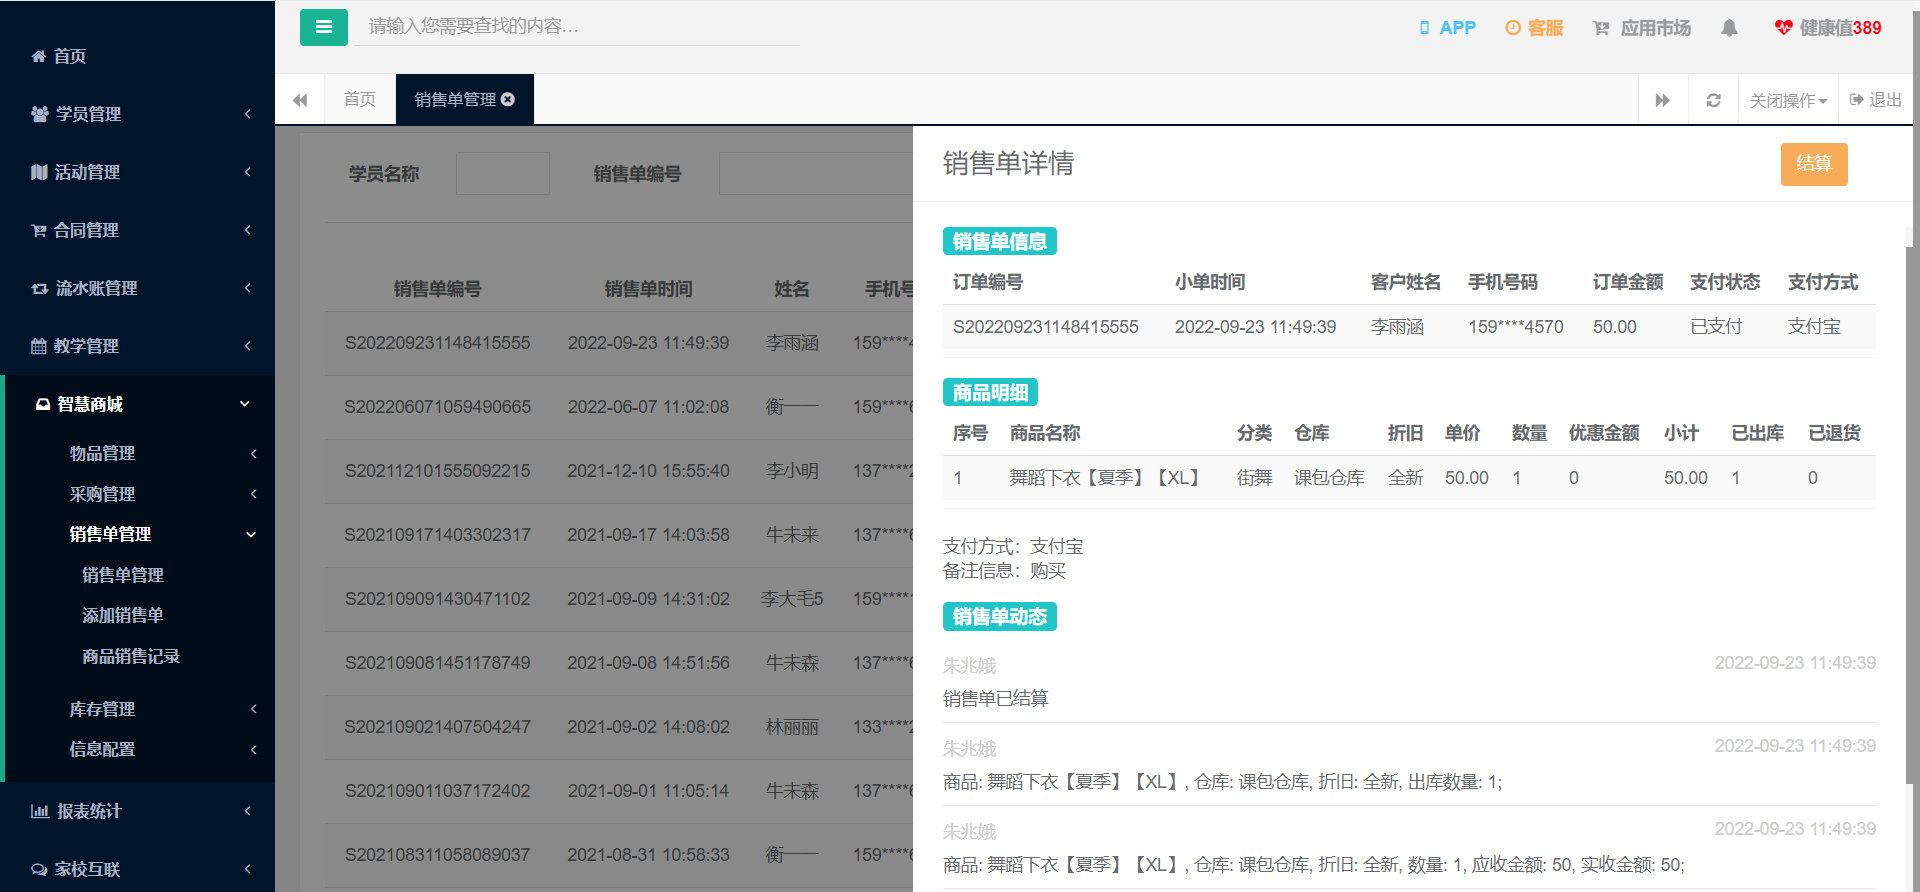Screen dimensions: 1920x892
Task: Click order number S202209231148415555 in details
Action: click(x=1045, y=327)
